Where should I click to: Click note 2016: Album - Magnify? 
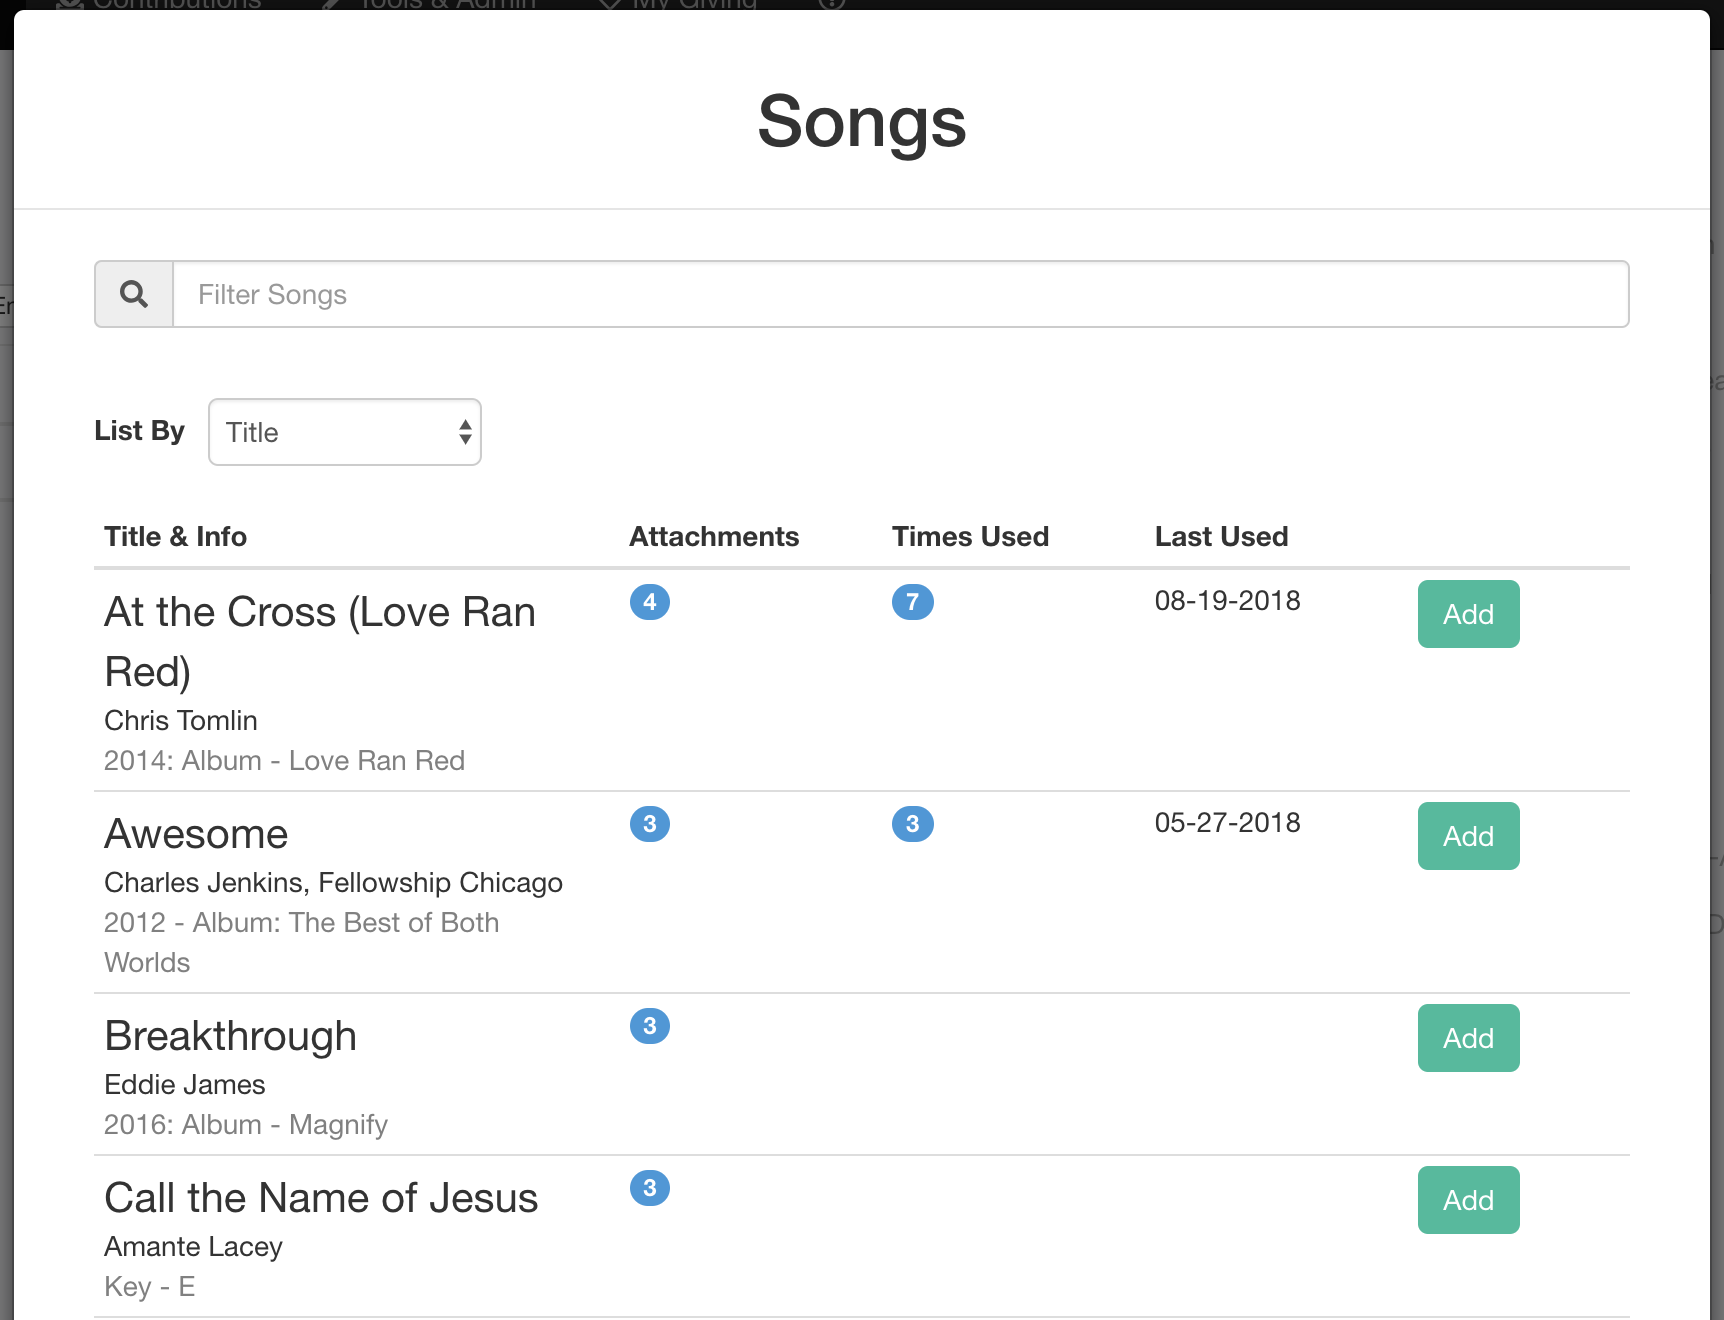point(245,1124)
